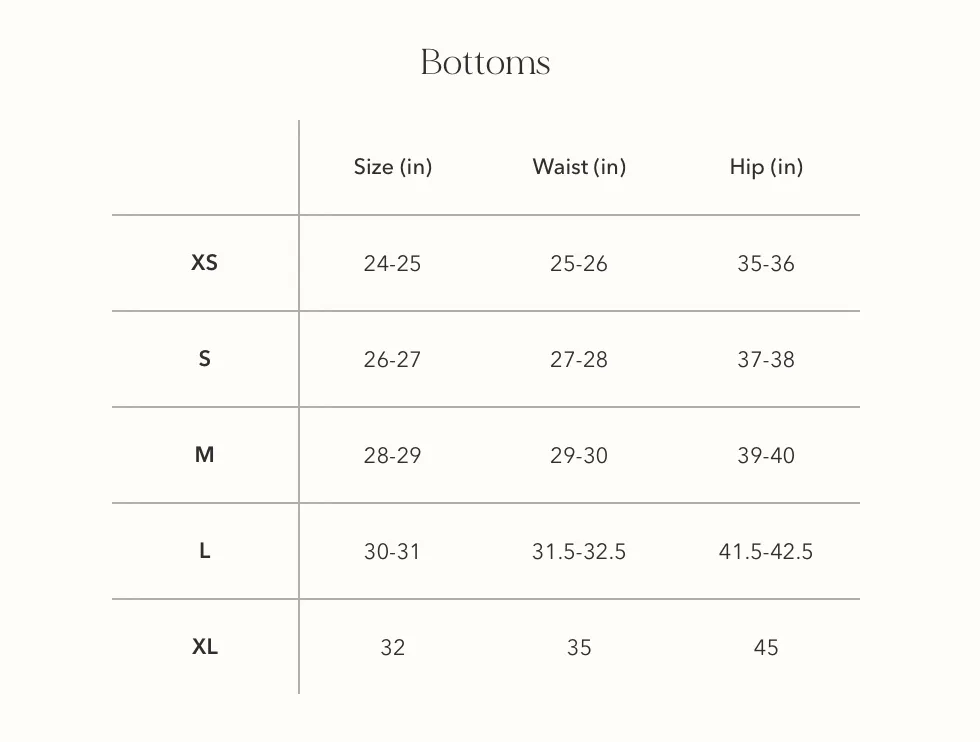Select the XL hip value 45
This screenshot has width=980, height=742.
[x=766, y=648]
